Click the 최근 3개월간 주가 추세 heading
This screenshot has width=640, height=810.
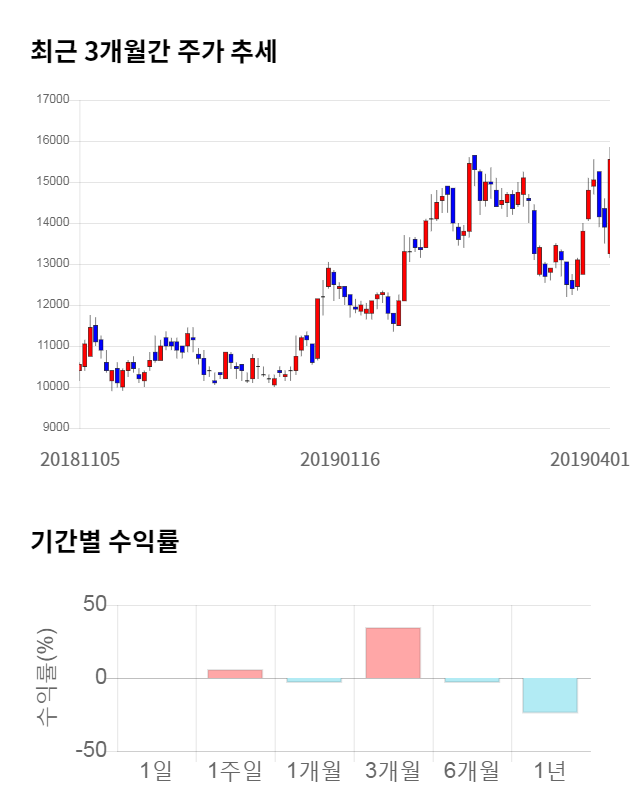pyautogui.click(x=153, y=51)
